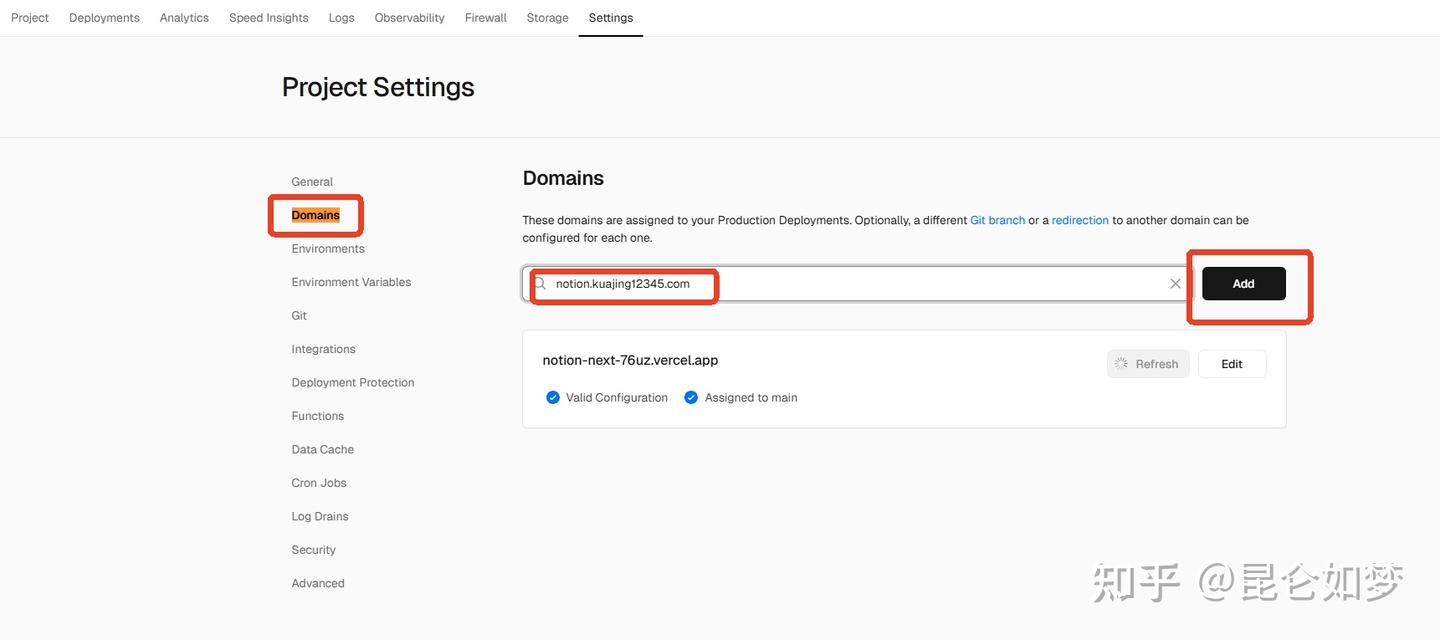1440x640 pixels.
Task: Switch to the Speed Insights tab
Action: (267, 17)
